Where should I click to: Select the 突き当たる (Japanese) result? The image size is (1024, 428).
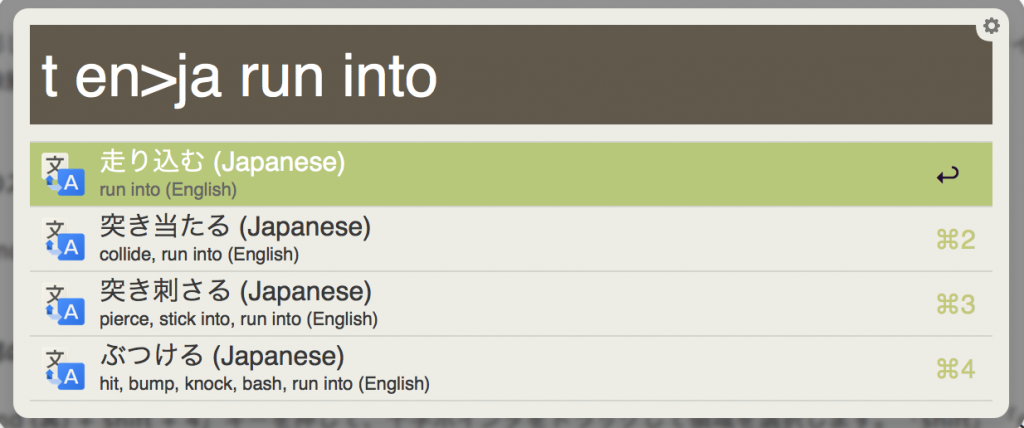click(511, 239)
